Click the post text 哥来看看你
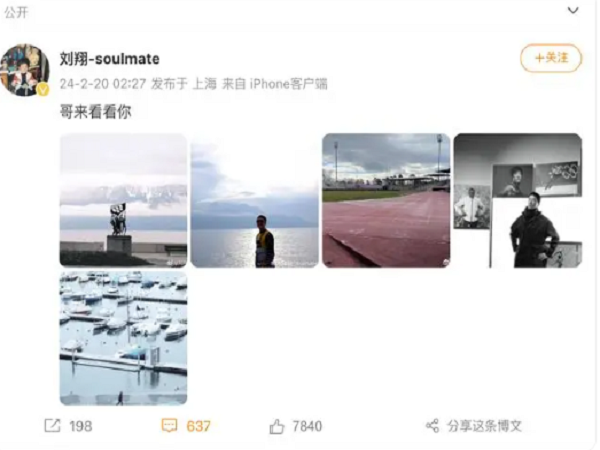The width and height of the screenshot is (600, 450). pos(96,112)
